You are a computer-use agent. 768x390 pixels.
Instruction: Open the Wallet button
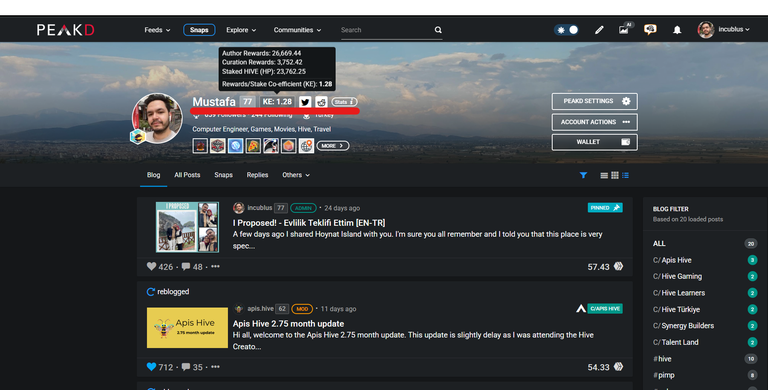click(595, 142)
